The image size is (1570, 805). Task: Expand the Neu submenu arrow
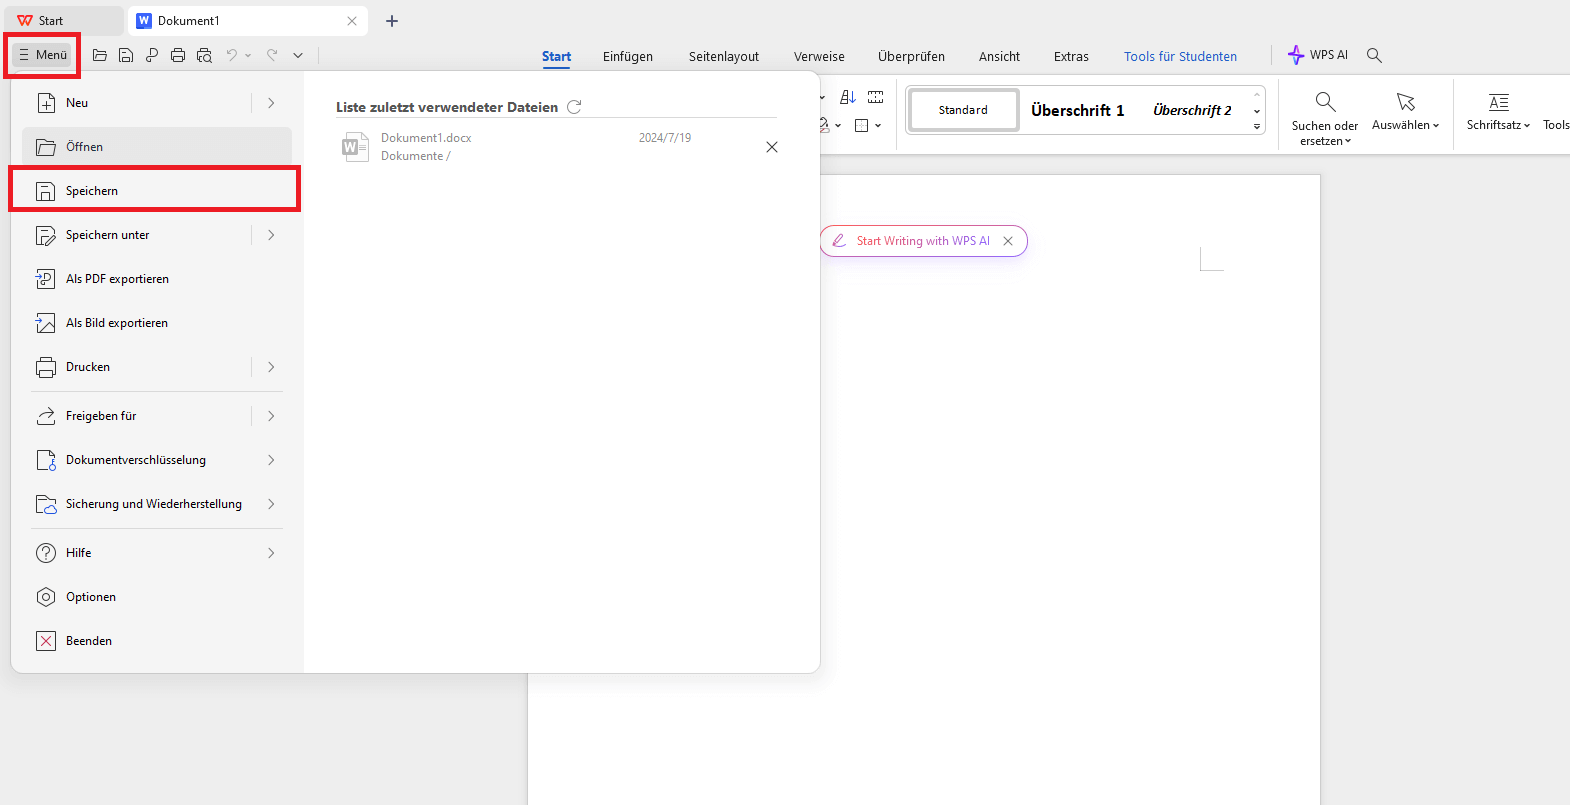tap(271, 103)
